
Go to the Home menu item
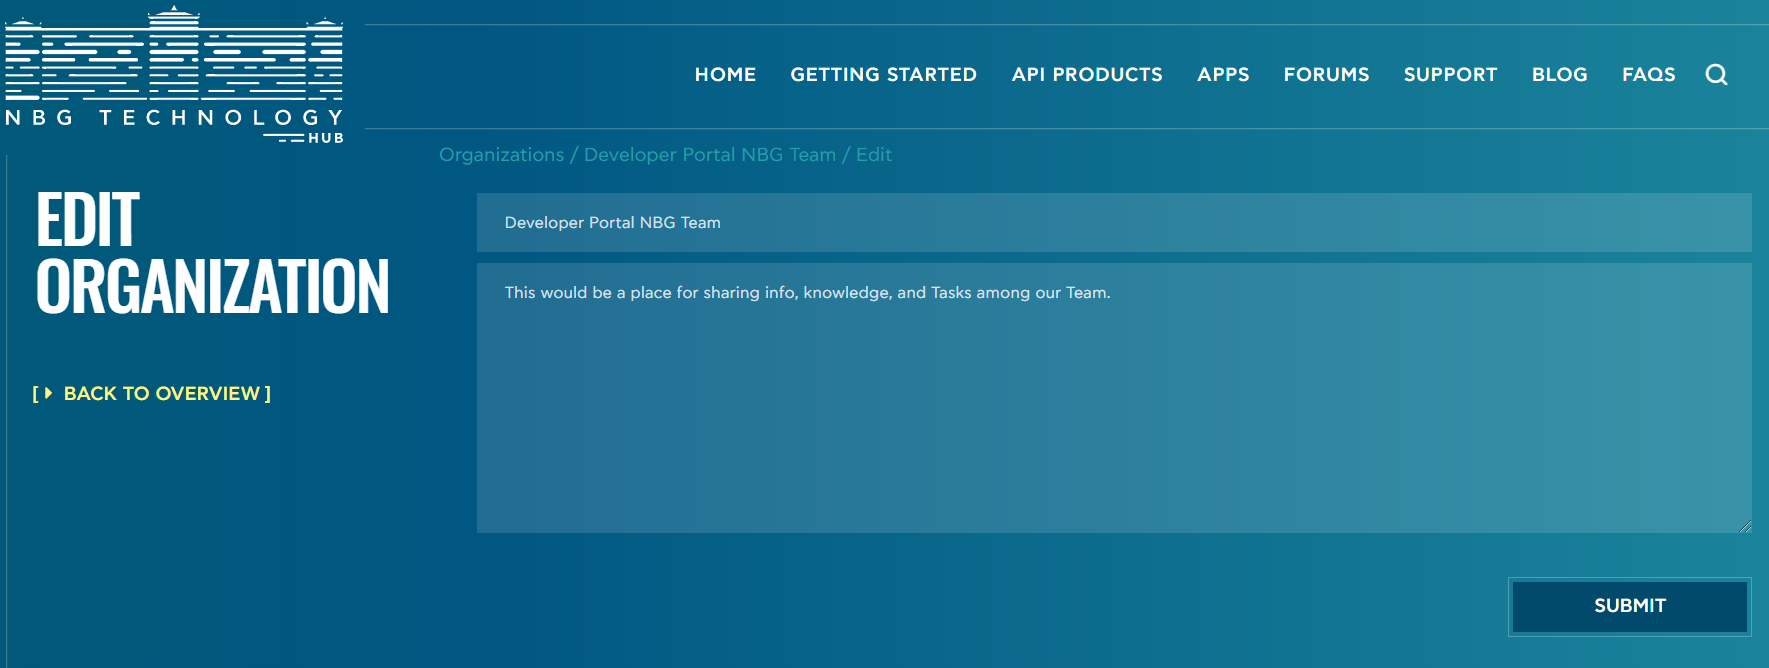pyautogui.click(x=725, y=75)
